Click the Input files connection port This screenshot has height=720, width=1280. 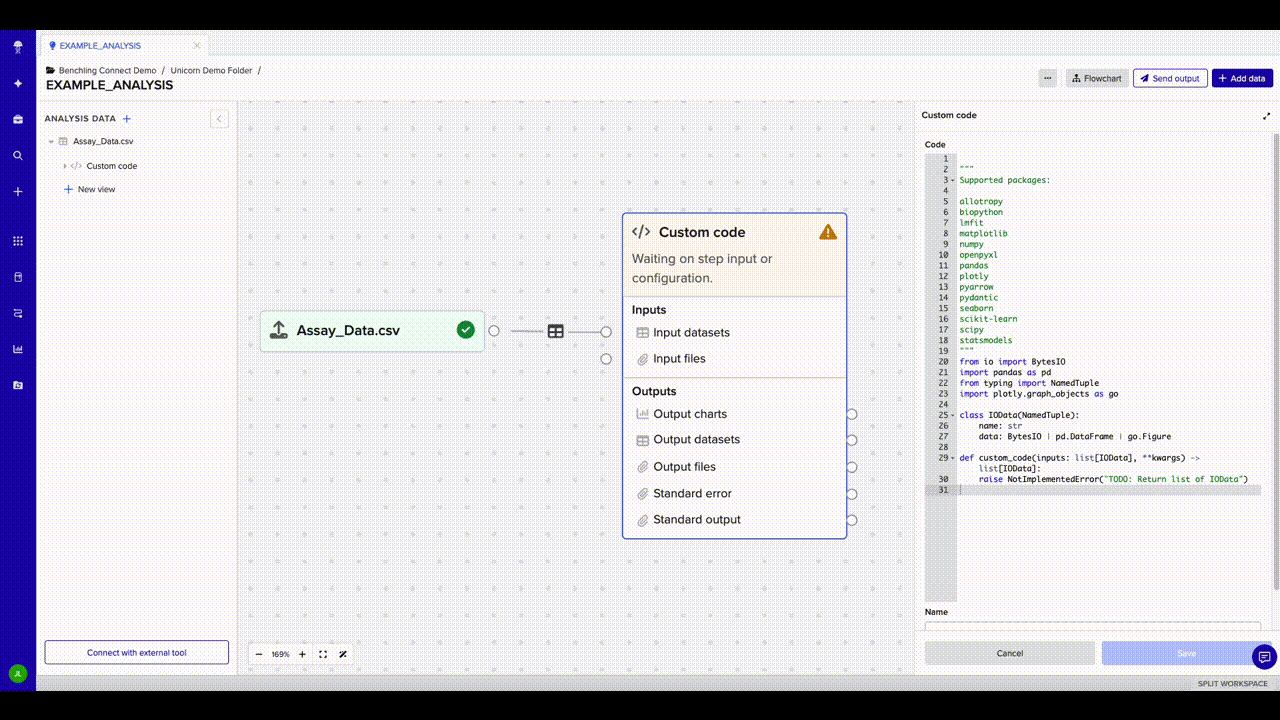(x=606, y=359)
